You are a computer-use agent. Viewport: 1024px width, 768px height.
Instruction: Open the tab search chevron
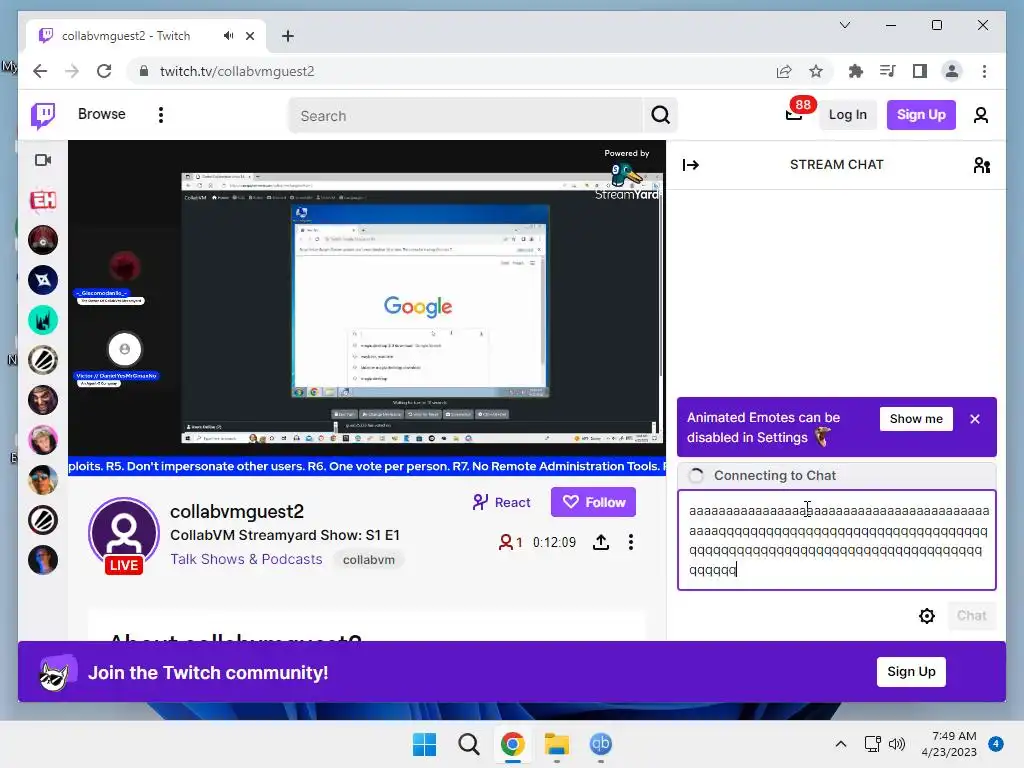(844, 25)
